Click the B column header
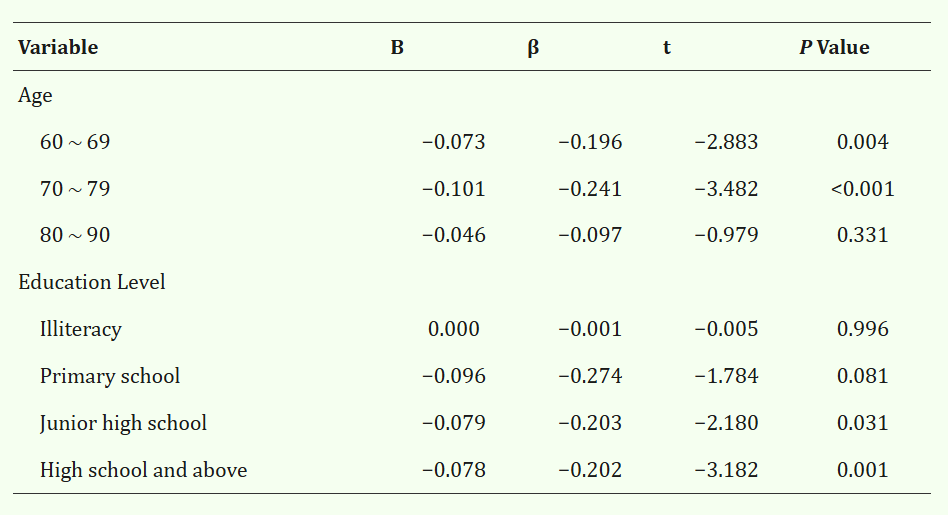 point(397,48)
